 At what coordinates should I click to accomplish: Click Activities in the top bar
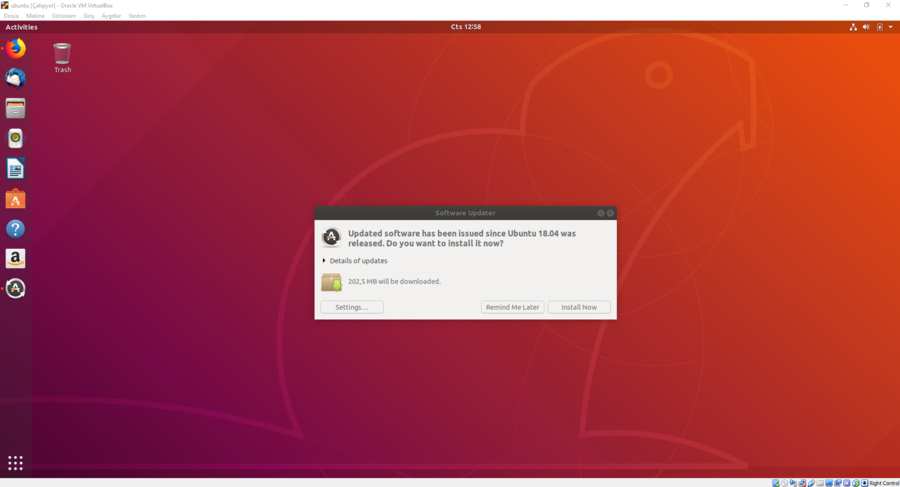(21, 27)
